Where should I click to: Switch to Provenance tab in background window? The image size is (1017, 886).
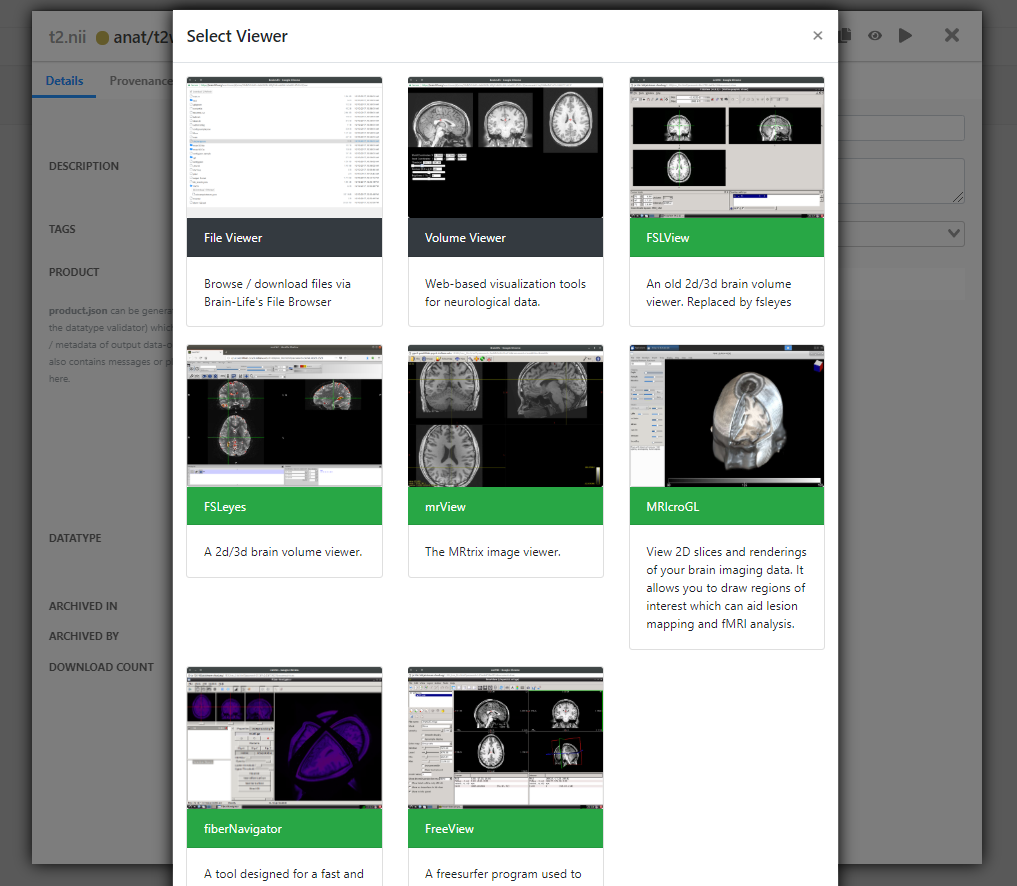point(141,81)
